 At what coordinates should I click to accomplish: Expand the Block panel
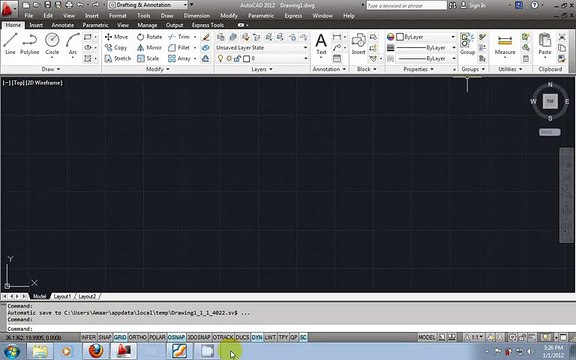click(x=367, y=69)
